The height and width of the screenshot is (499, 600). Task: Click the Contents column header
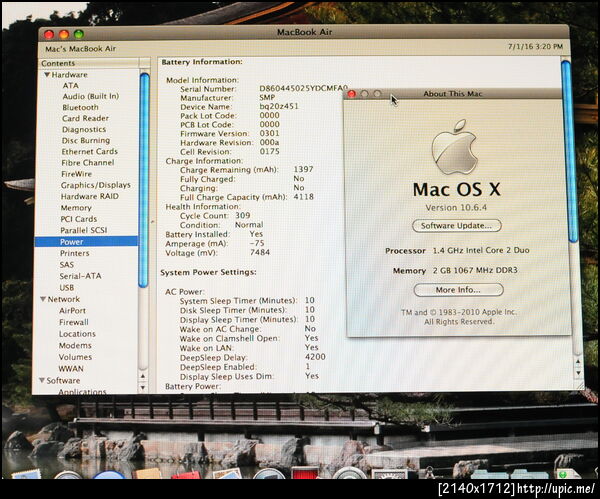89,63
